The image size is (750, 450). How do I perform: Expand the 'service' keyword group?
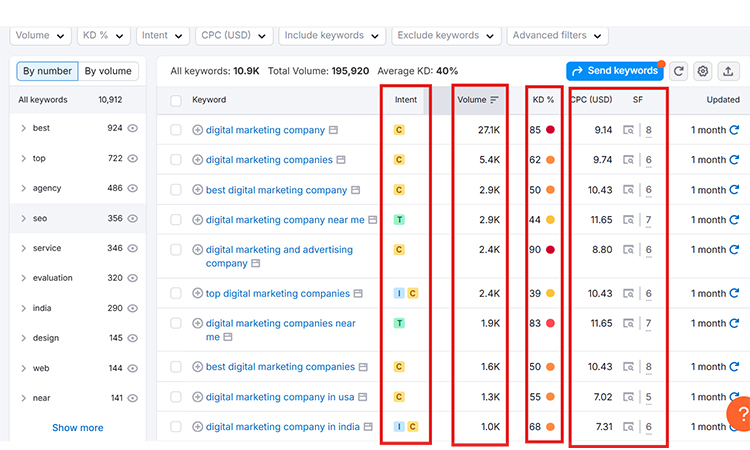(x=23, y=248)
